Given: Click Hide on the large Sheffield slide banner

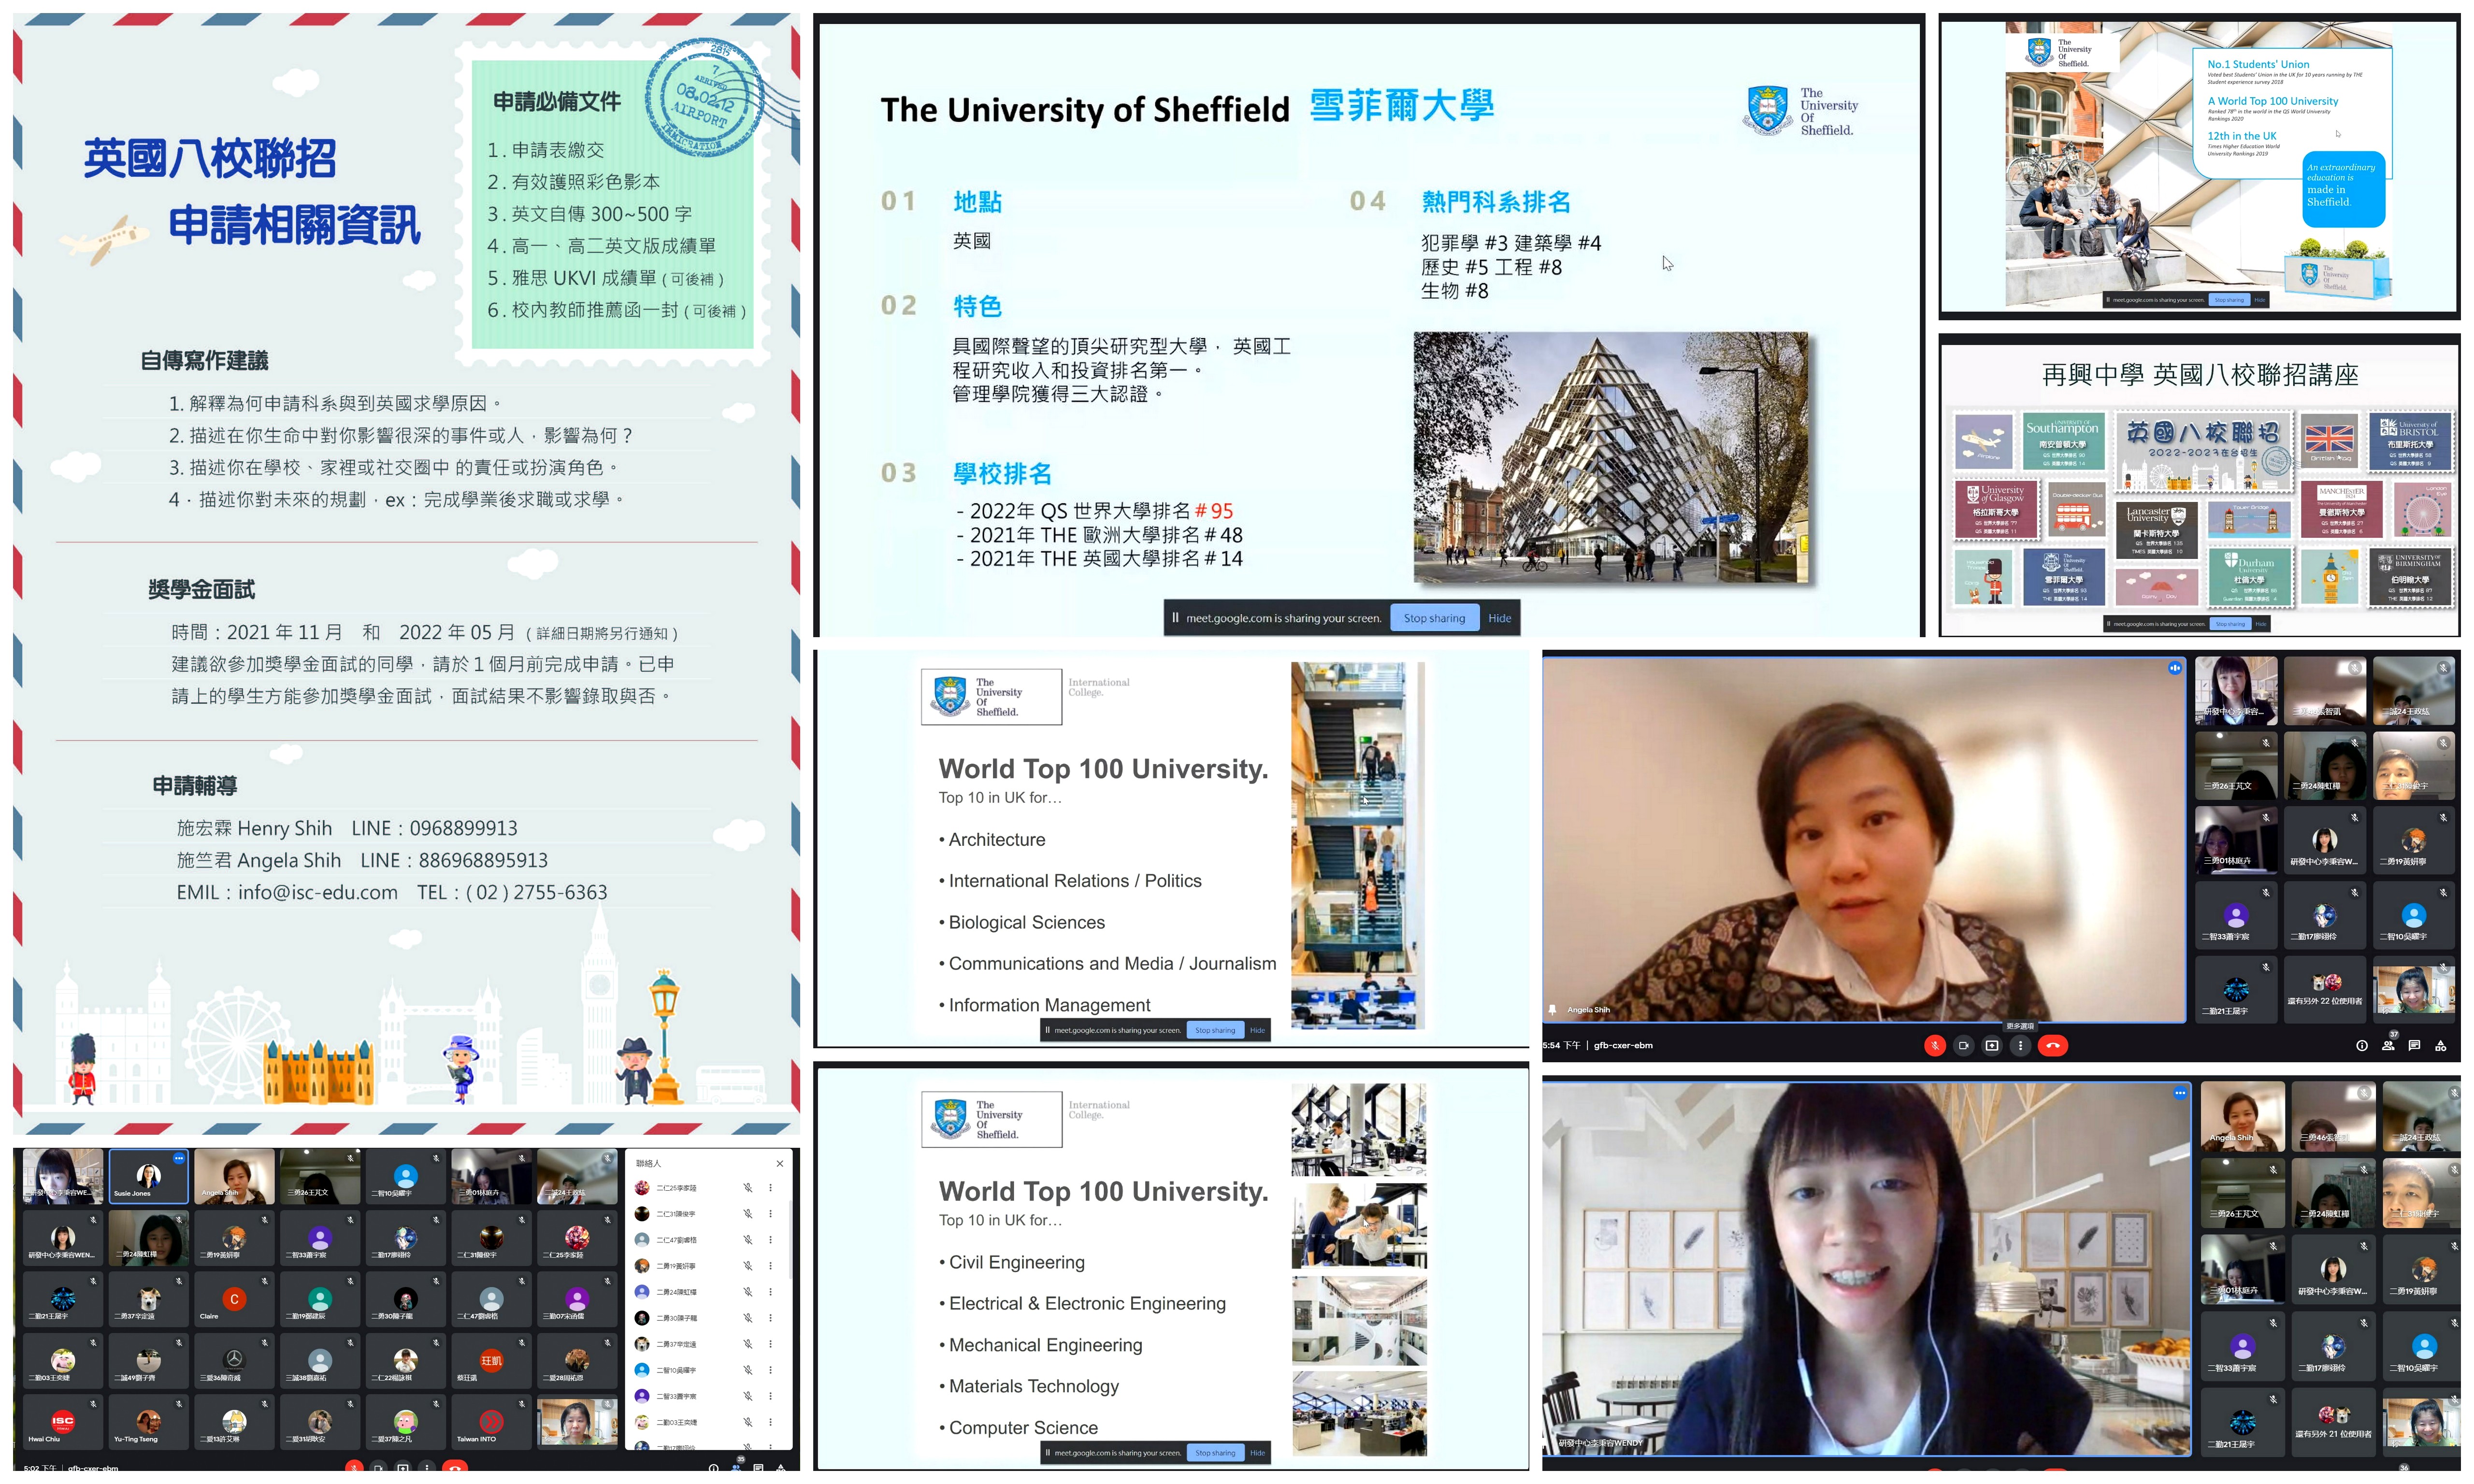Looking at the screenshot, I should 1499,618.
